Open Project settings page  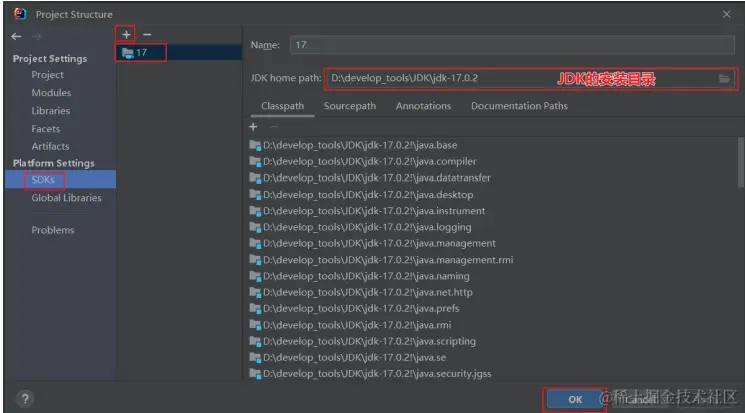48,75
